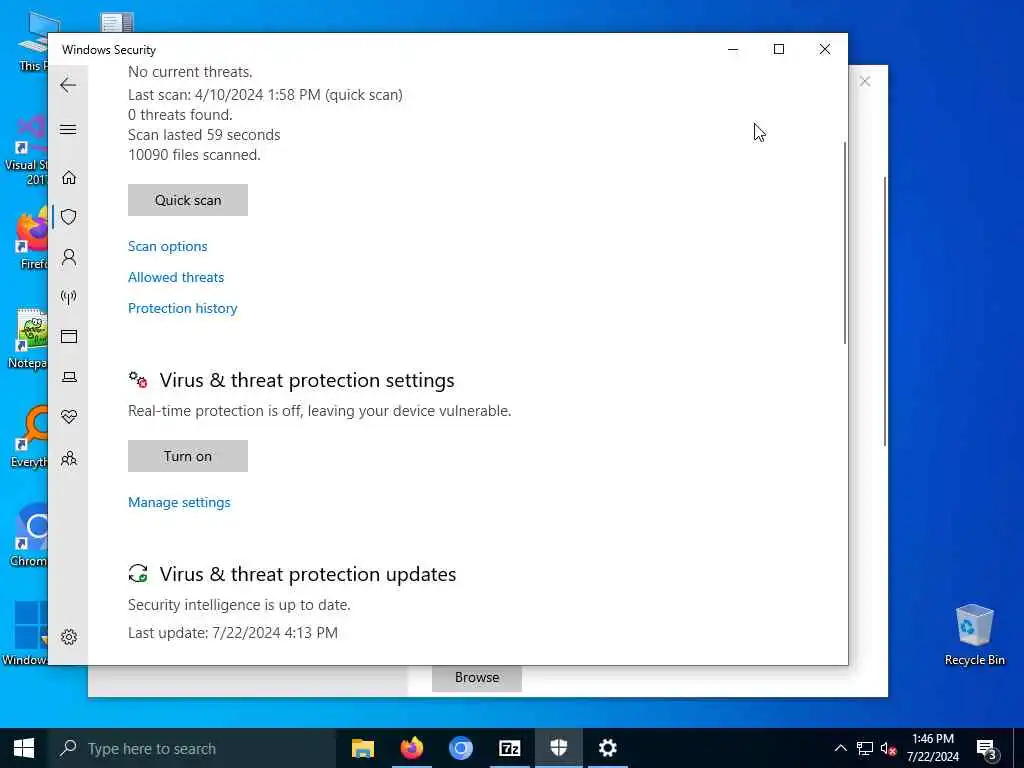Click the taskbar search box
Image resolution: width=1024 pixels, height=768 pixels.
191,748
